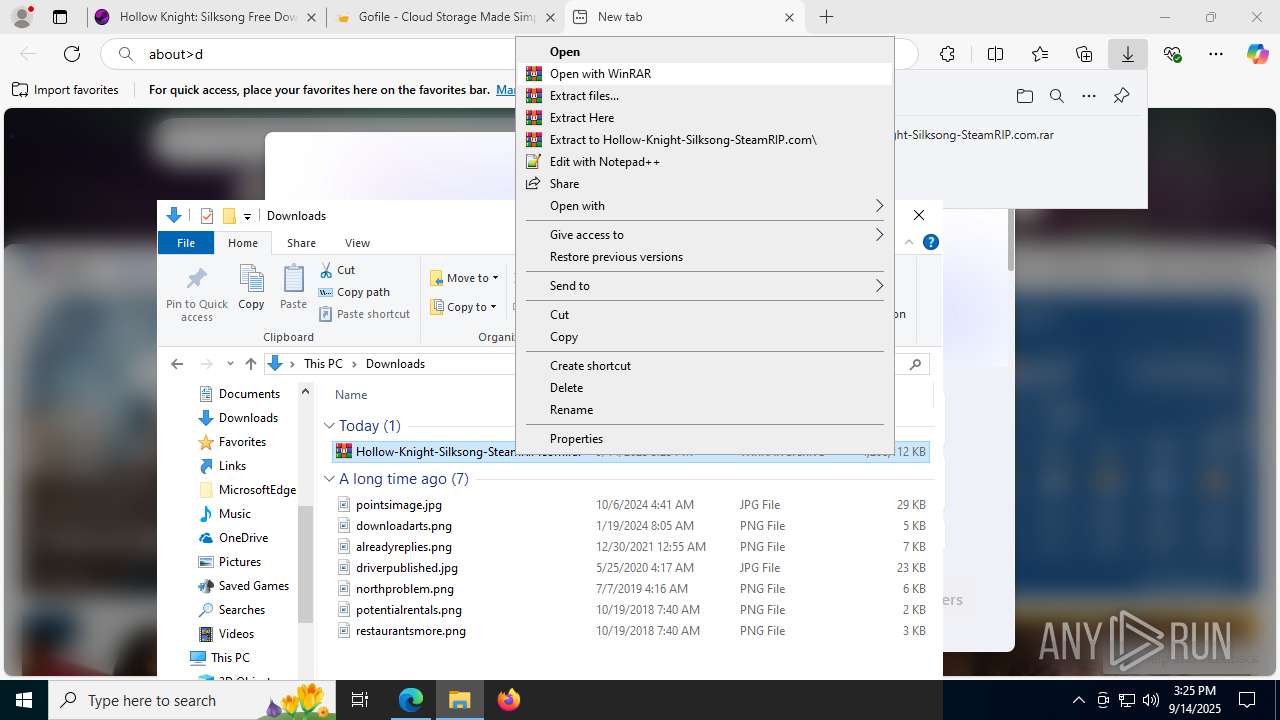Click bold Open at menu top
The height and width of the screenshot is (720, 1280).
pyautogui.click(x=705, y=51)
